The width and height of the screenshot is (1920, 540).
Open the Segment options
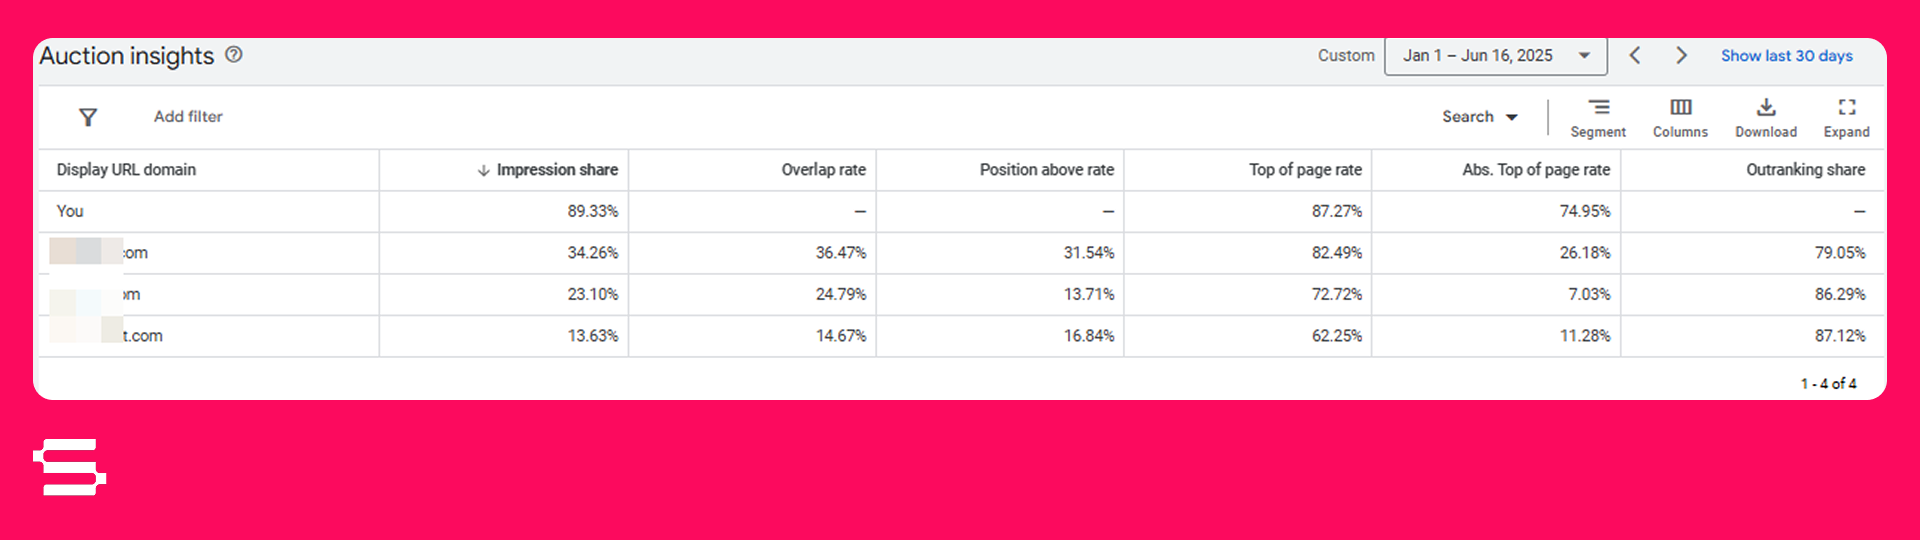coord(1598,117)
